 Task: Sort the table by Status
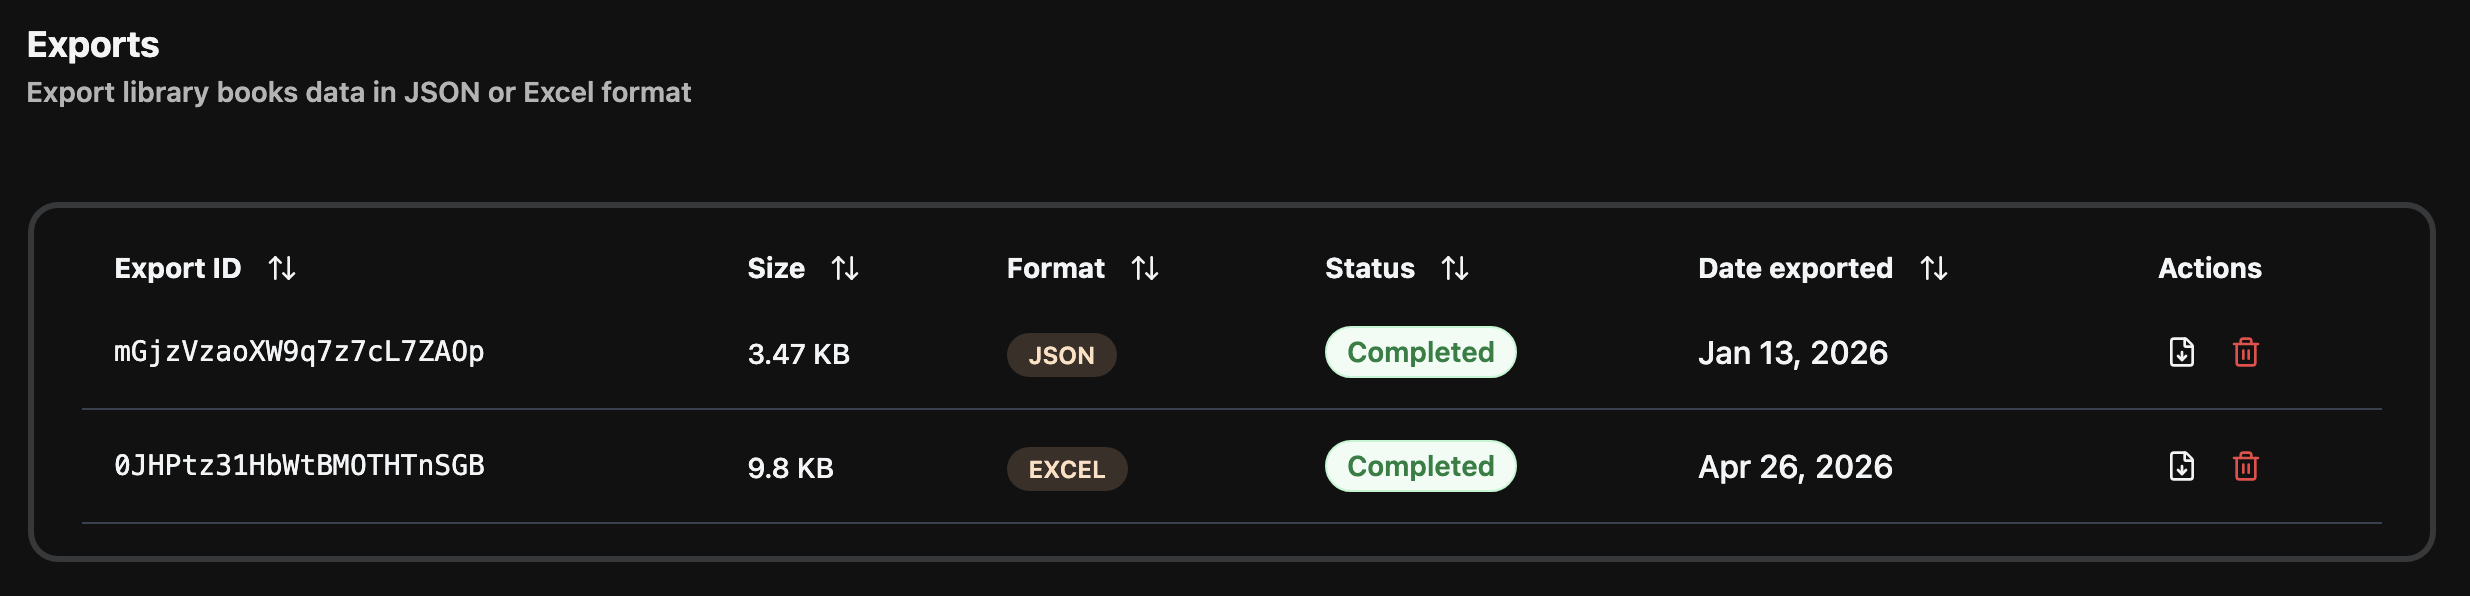[x=1455, y=267]
